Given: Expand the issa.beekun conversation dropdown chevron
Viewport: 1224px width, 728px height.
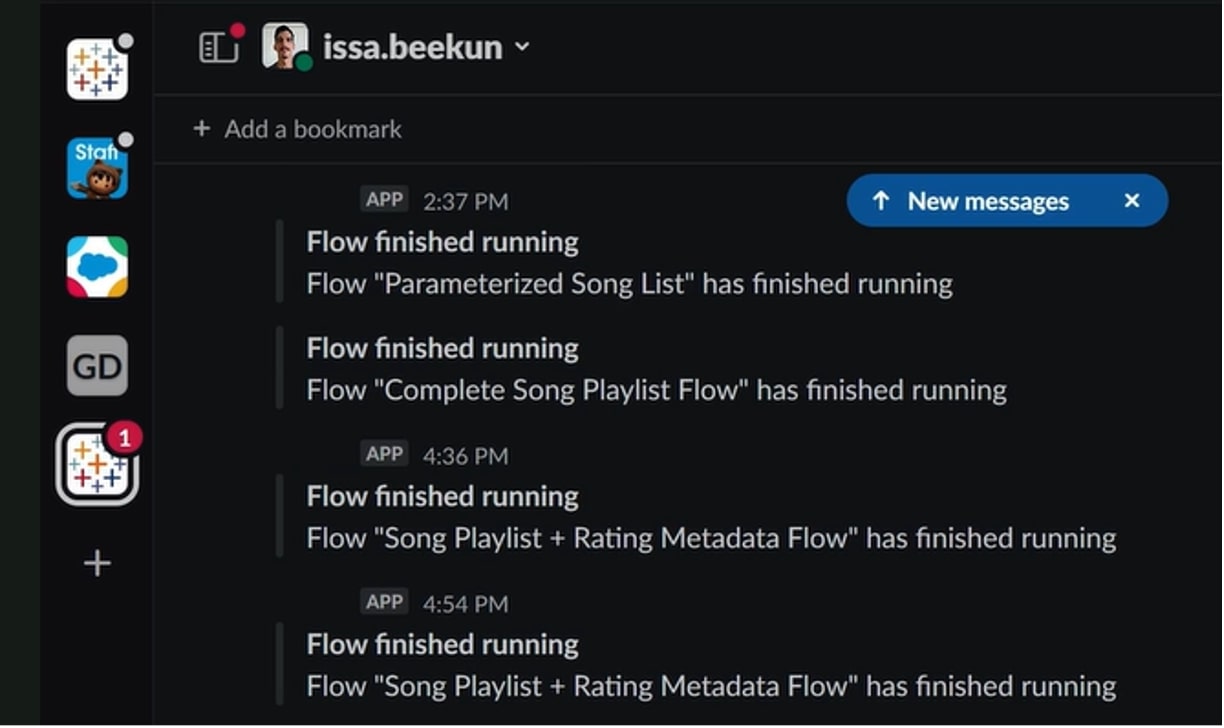Looking at the screenshot, I should coord(522,47).
